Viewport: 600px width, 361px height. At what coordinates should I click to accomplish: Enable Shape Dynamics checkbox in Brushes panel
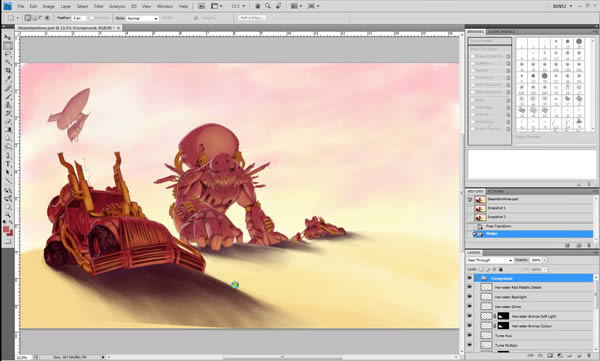coord(473,56)
